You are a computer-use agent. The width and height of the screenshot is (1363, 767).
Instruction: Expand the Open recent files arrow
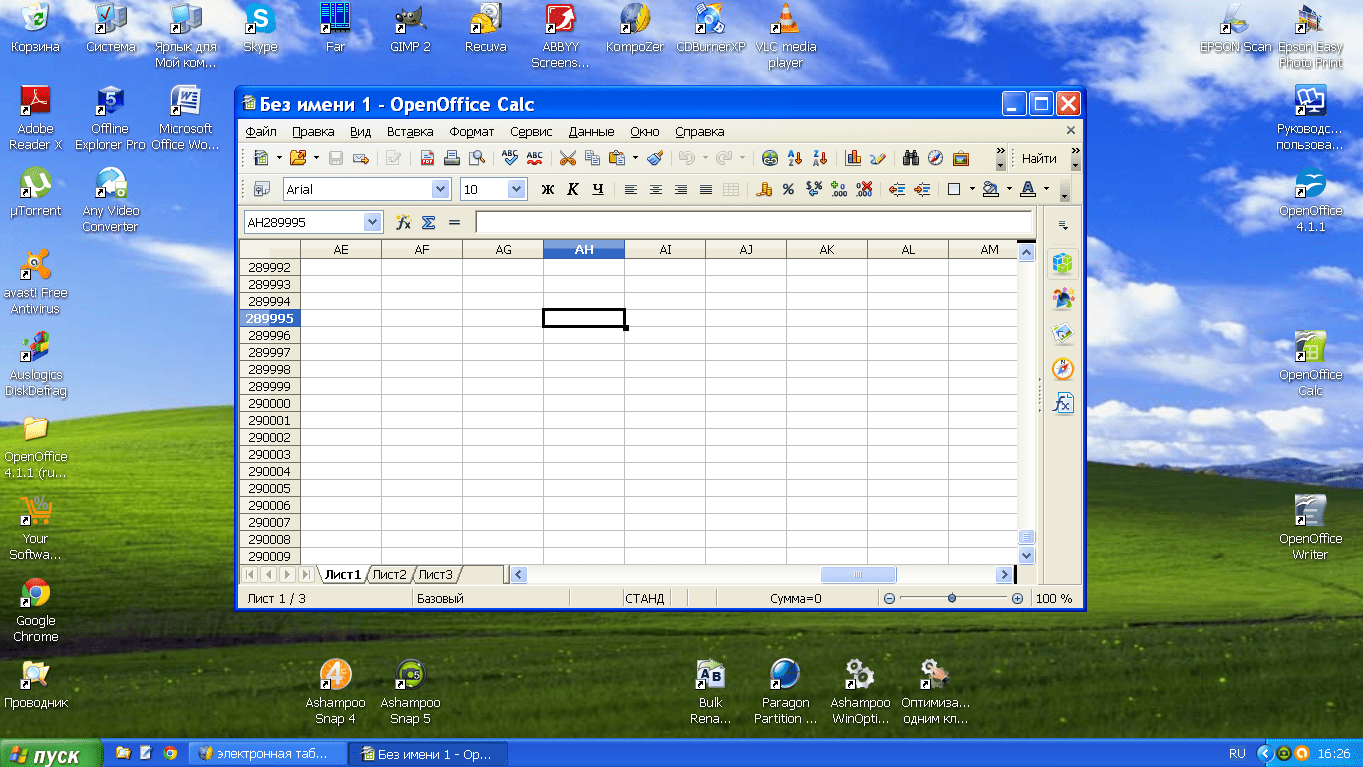(316, 158)
